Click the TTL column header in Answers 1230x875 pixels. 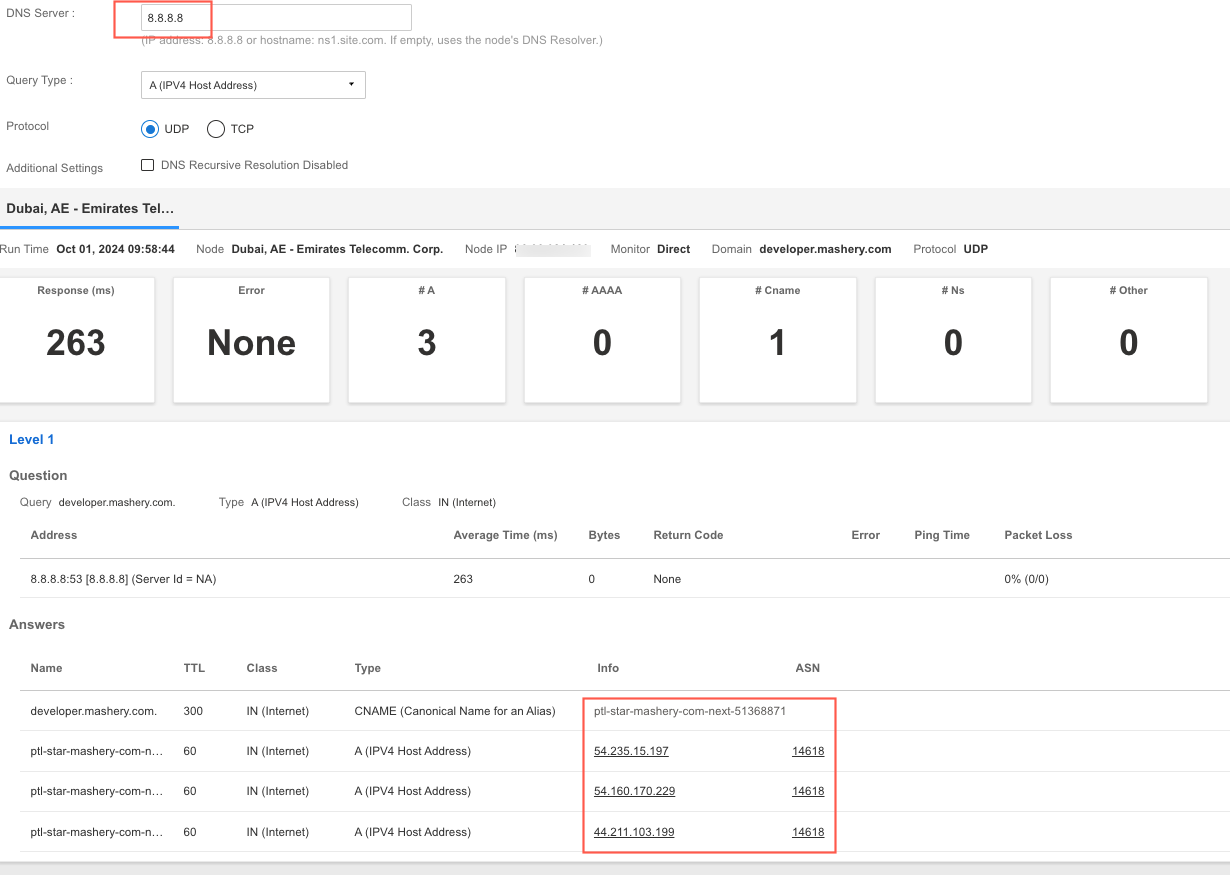point(194,668)
